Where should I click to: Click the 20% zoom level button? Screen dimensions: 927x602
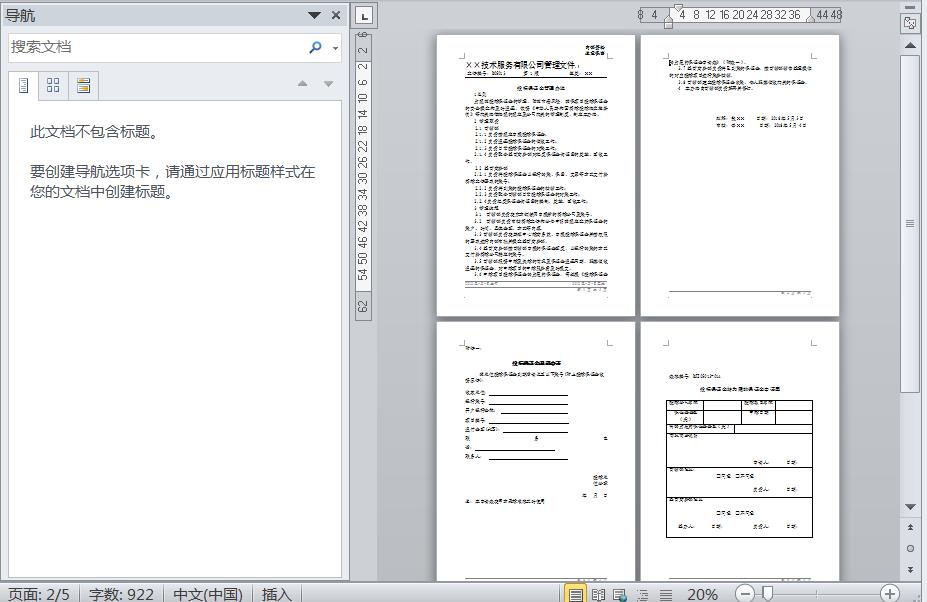tap(702, 594)
